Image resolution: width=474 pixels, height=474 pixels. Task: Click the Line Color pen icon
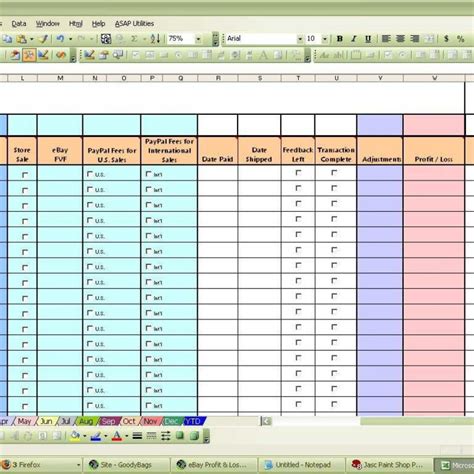[x=96, y=435]
